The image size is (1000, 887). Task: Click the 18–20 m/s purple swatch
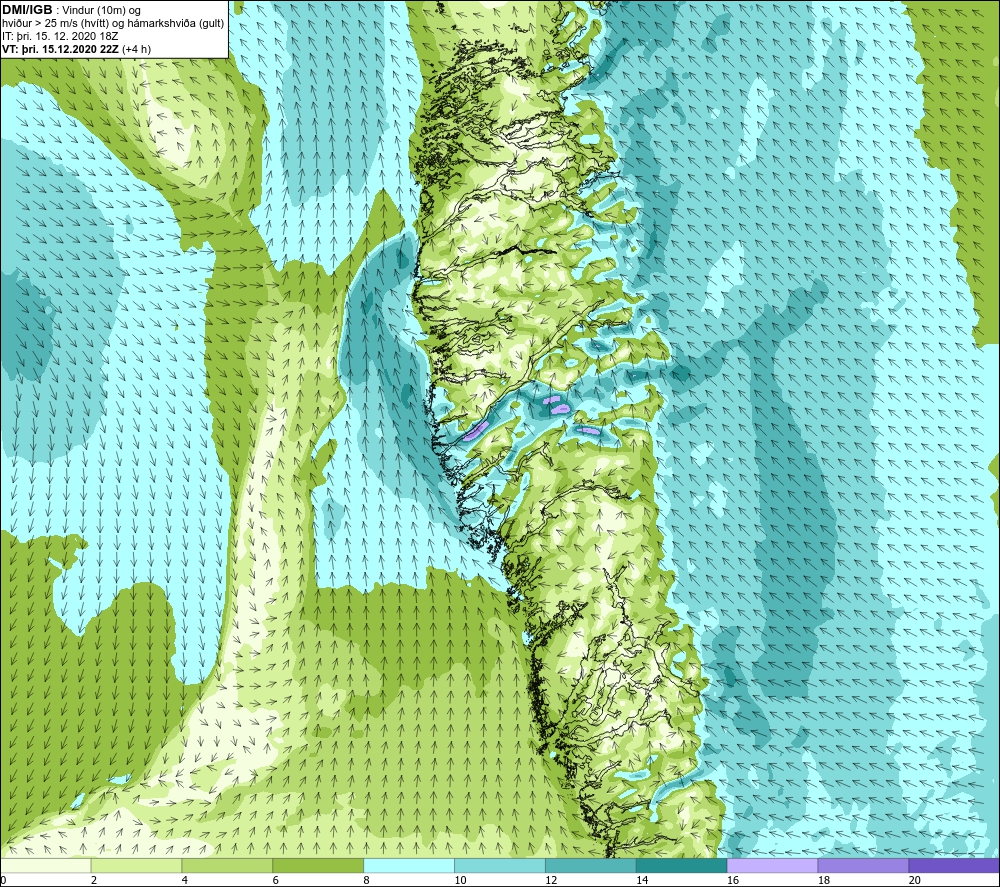coord(864,865)
